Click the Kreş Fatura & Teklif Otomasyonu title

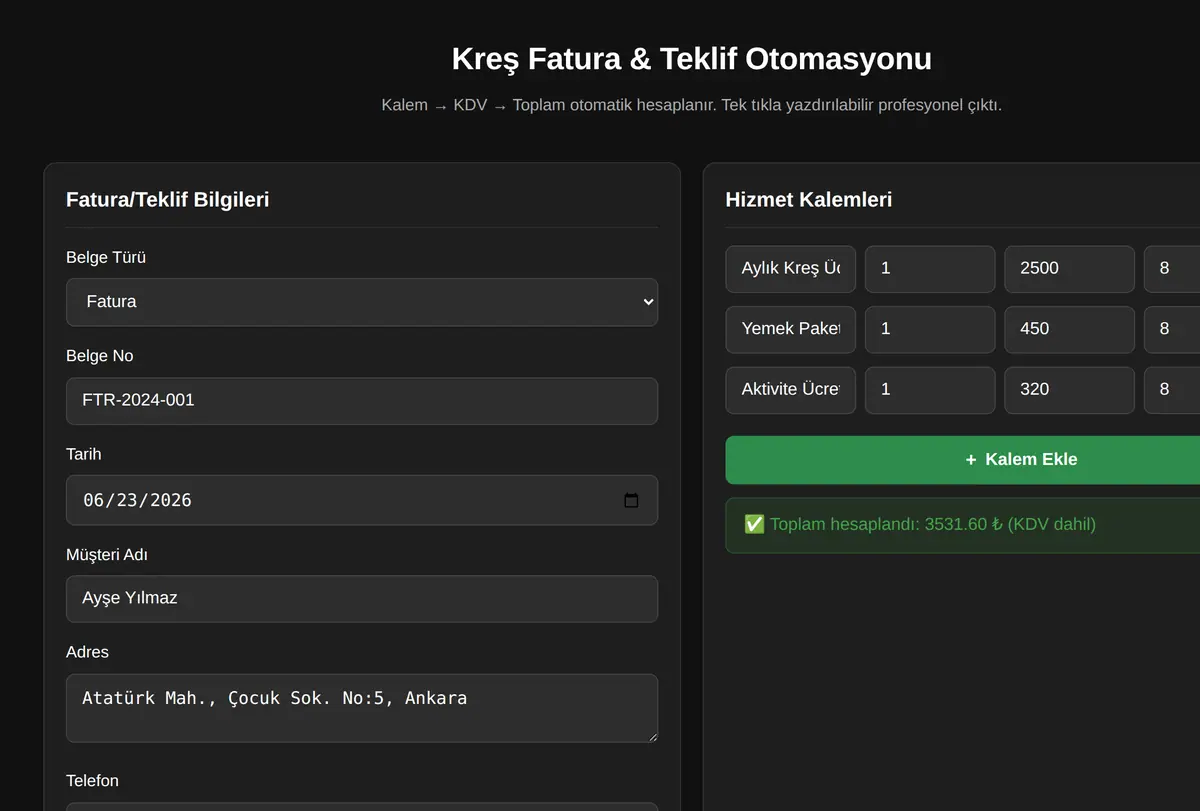[691, 59]
